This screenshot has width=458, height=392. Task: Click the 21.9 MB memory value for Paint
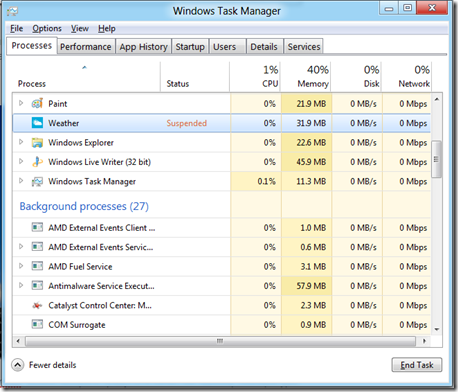pos(311,104)
